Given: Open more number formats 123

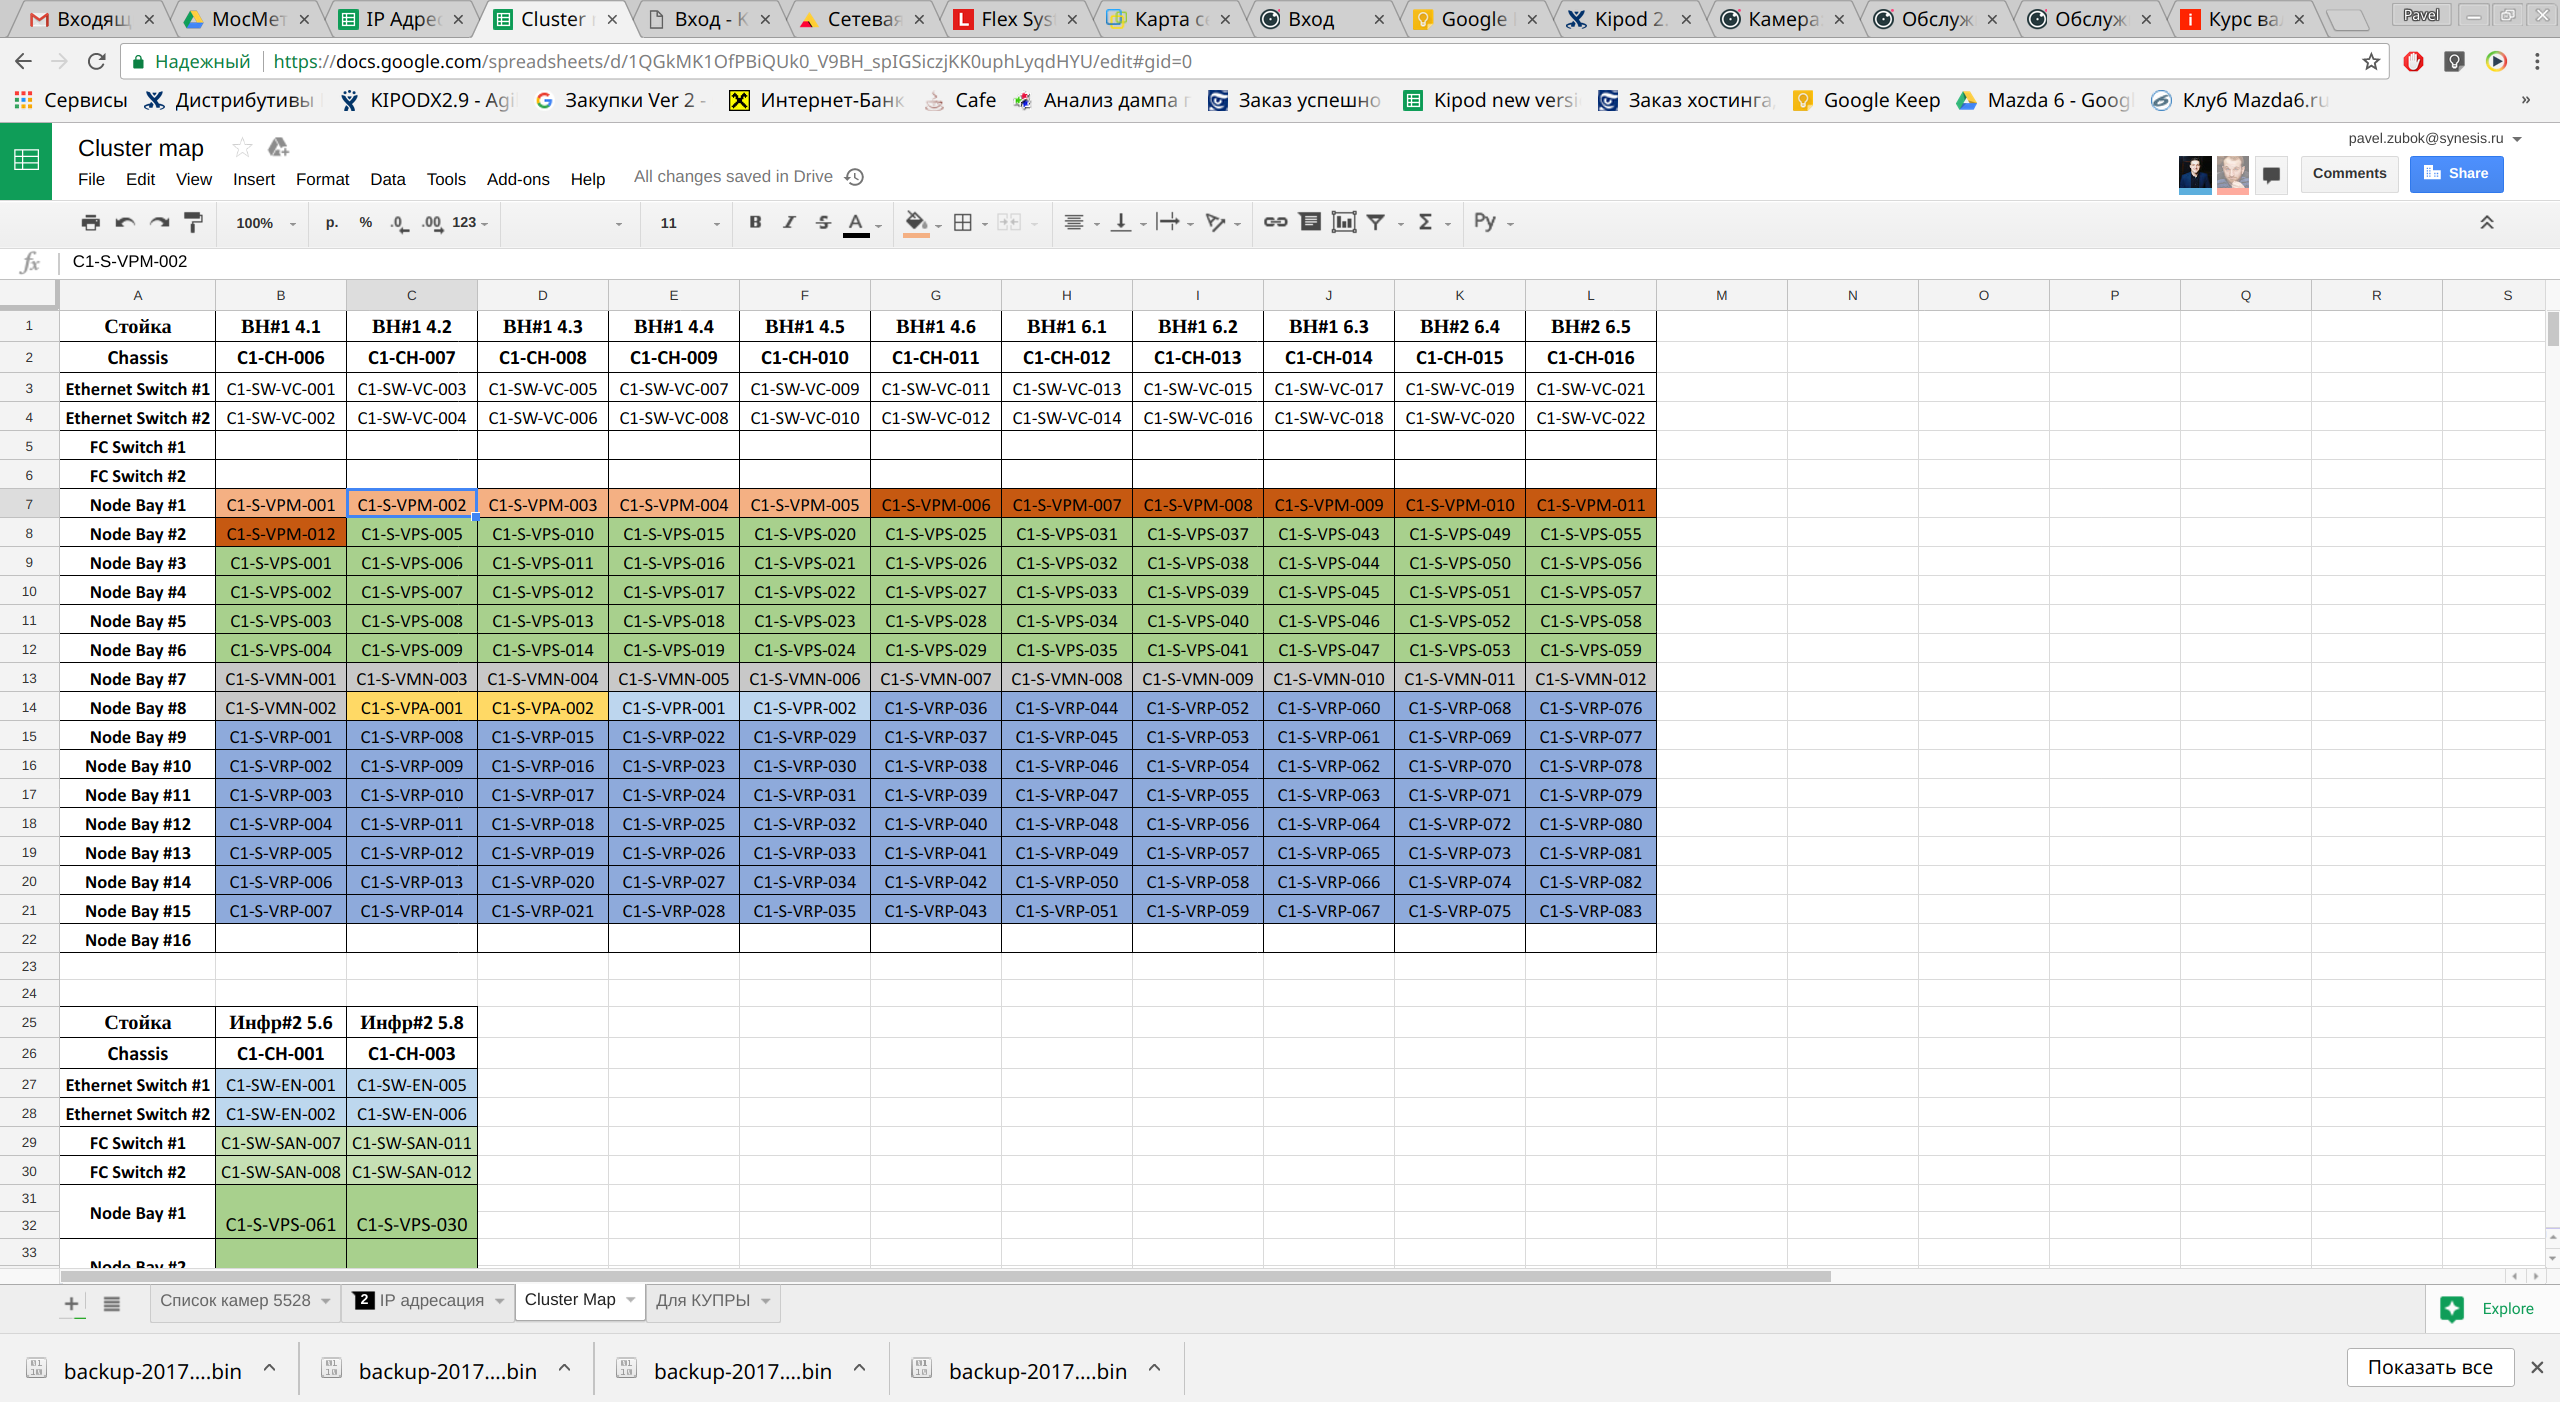Looking at the screenshot, I should pos(469,222).
